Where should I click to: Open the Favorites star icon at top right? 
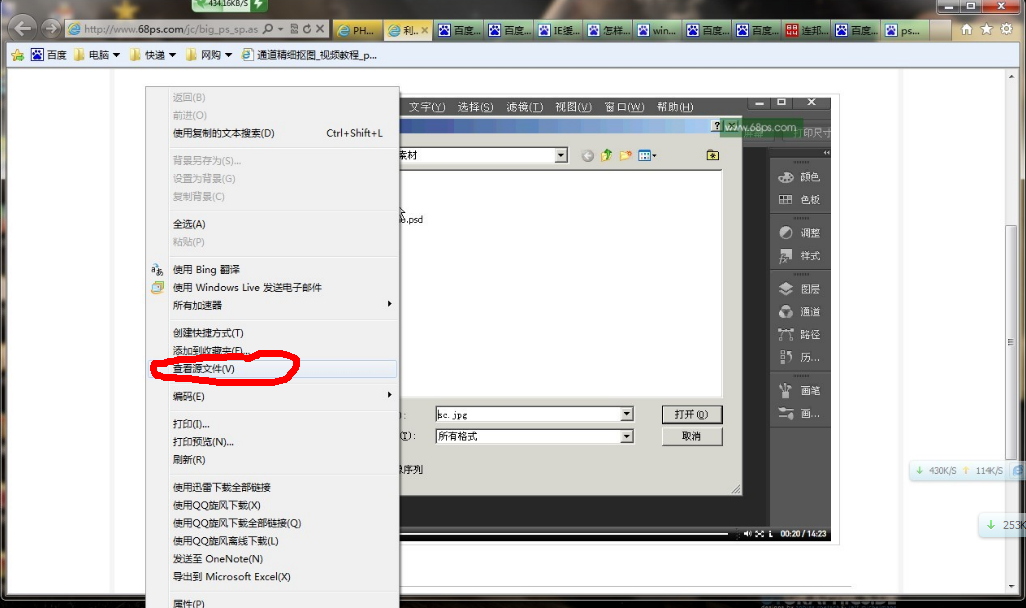click(x=986, y=29)
